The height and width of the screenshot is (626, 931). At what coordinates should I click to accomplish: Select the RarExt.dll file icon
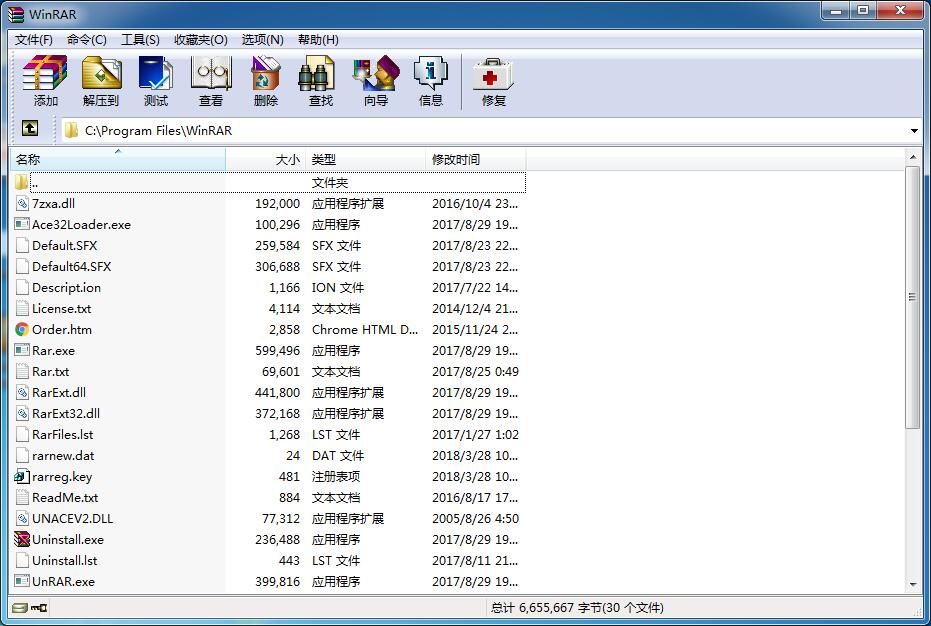pos(22,393)
